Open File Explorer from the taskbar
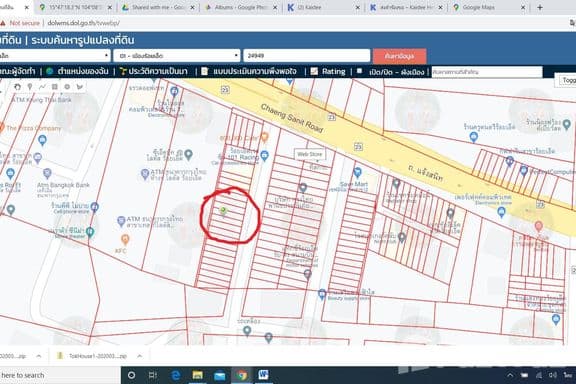This screenshot has width=576, height=384. [x=197, y=375]
